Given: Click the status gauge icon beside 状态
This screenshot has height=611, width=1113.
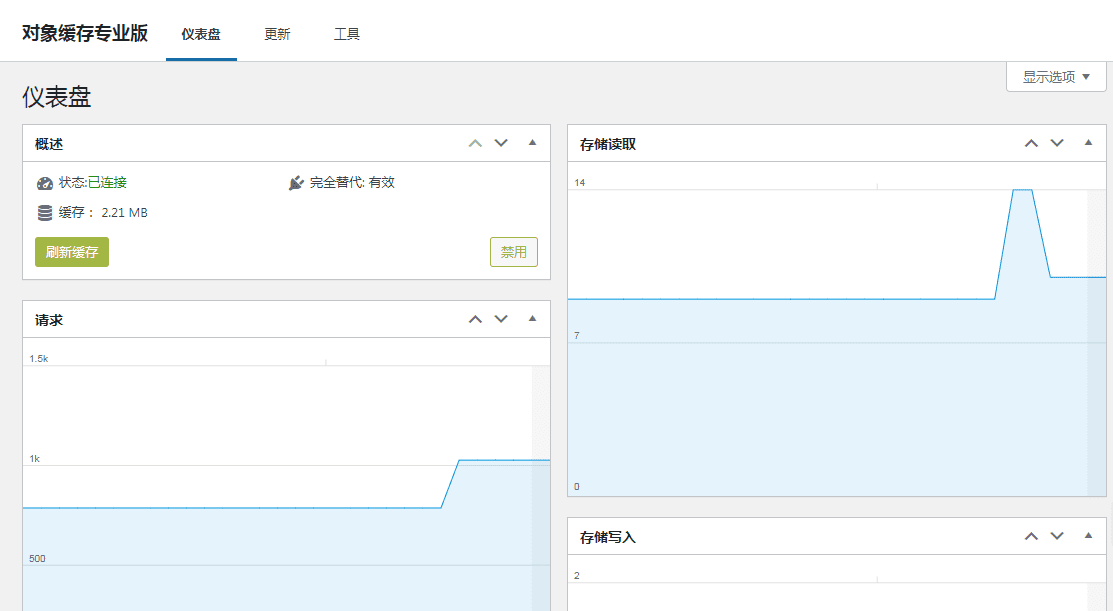Looking at the screenshot, I should coord(45,183).
